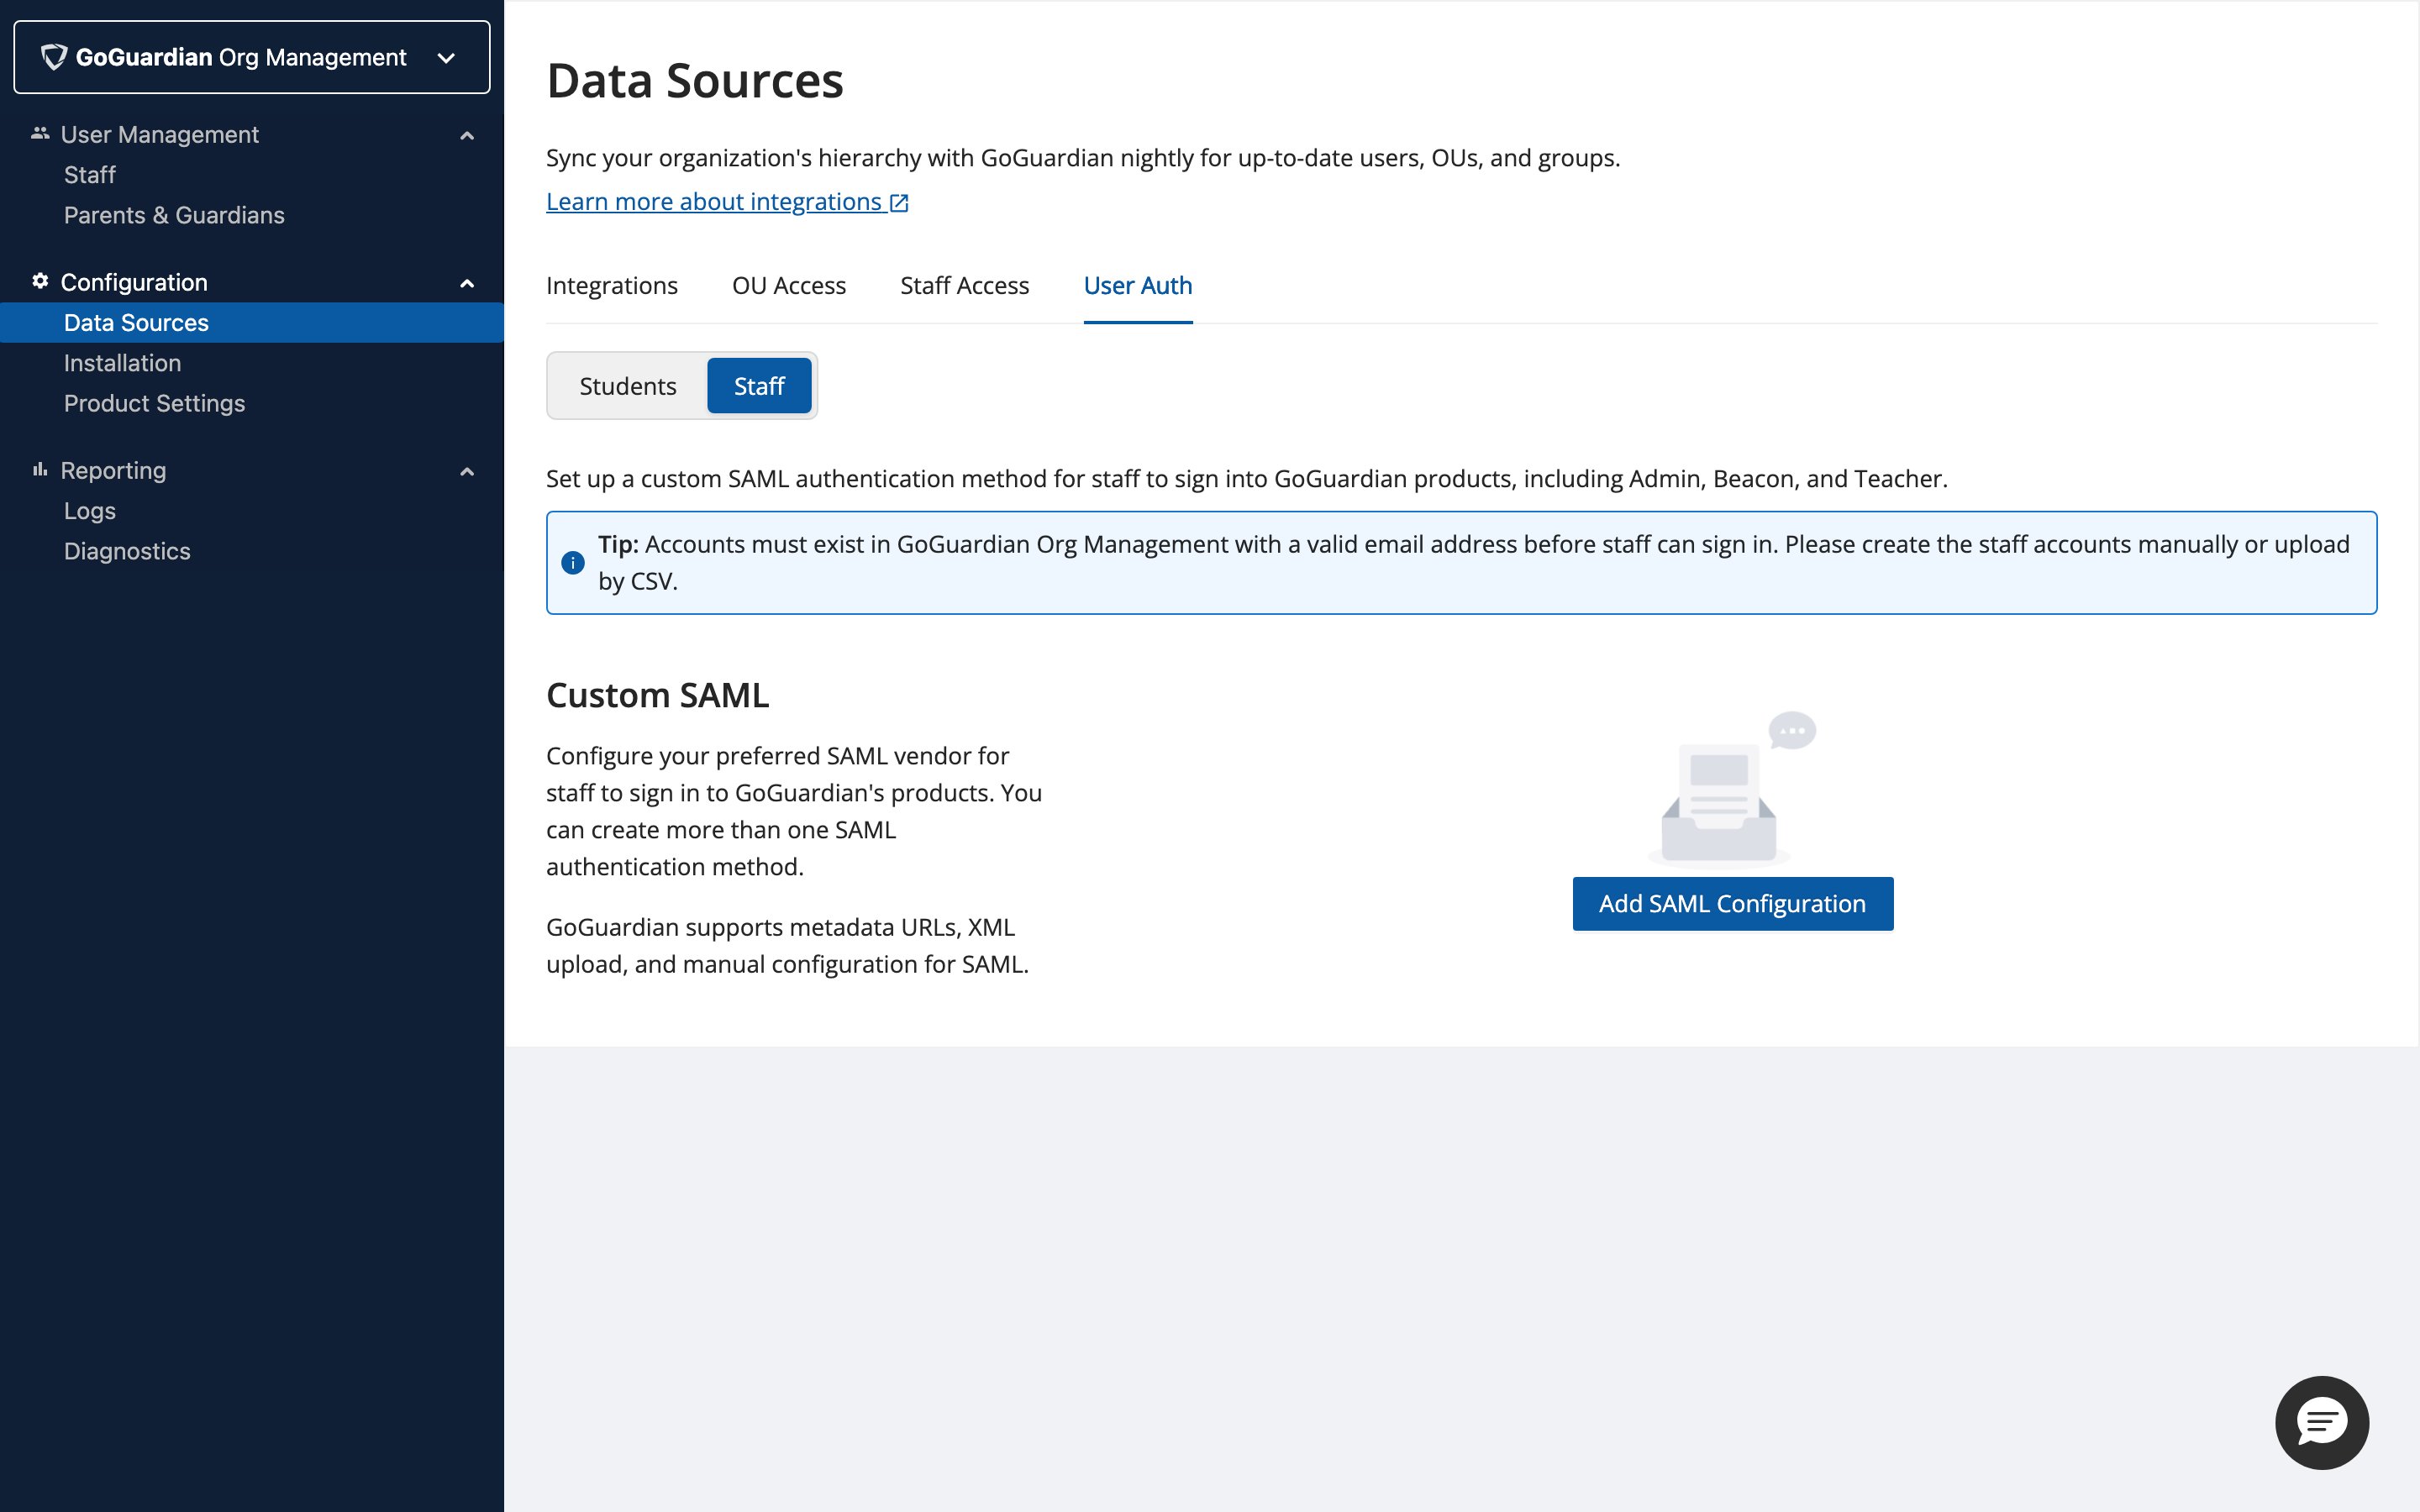Collapse the Configuration section
The width and height of the screenshot is (2420, 1512).
click(467, 283)
